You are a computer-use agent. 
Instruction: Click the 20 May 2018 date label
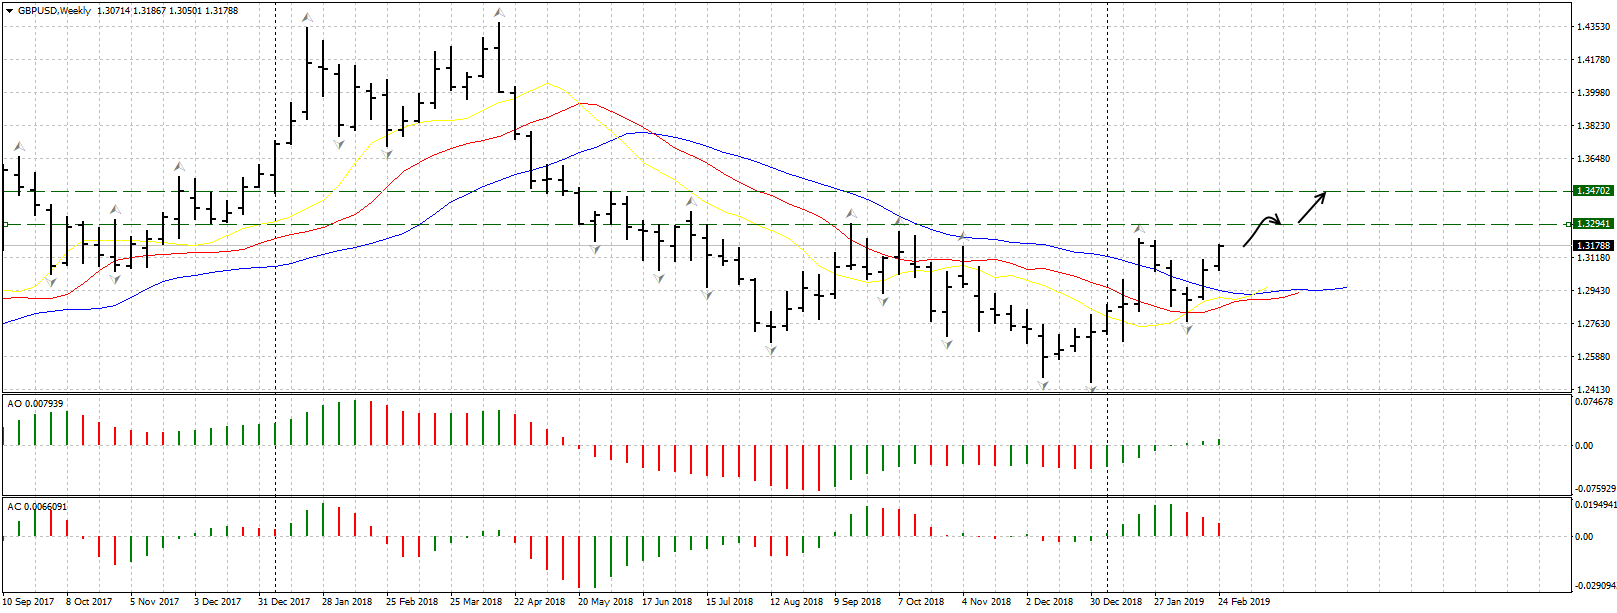pyautogui.click(x=604, y=602)
